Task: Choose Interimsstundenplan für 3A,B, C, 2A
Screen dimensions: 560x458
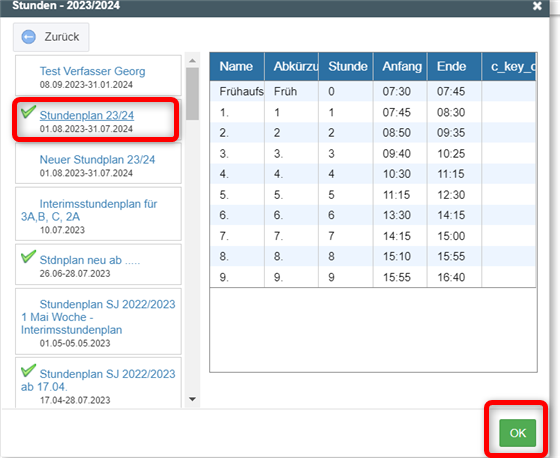Action: click(98, 214)
